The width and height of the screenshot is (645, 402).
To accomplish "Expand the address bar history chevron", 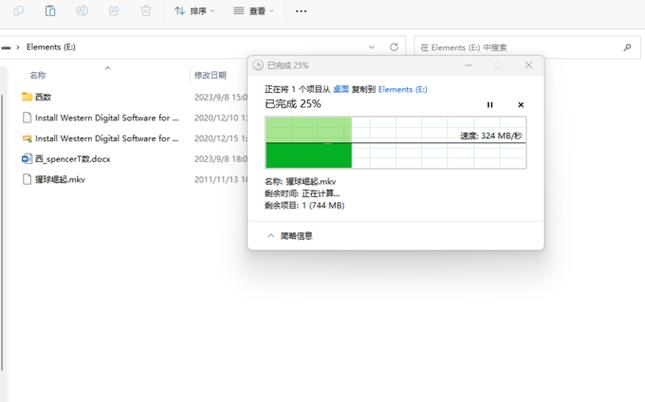I will coord(371,47).
